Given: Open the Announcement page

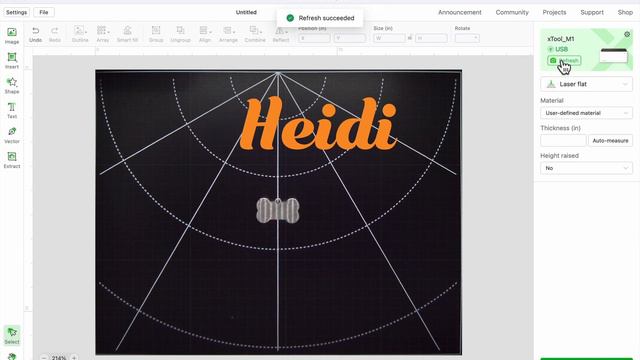Looking at the screenshot, I should click(x=460, y=12).
